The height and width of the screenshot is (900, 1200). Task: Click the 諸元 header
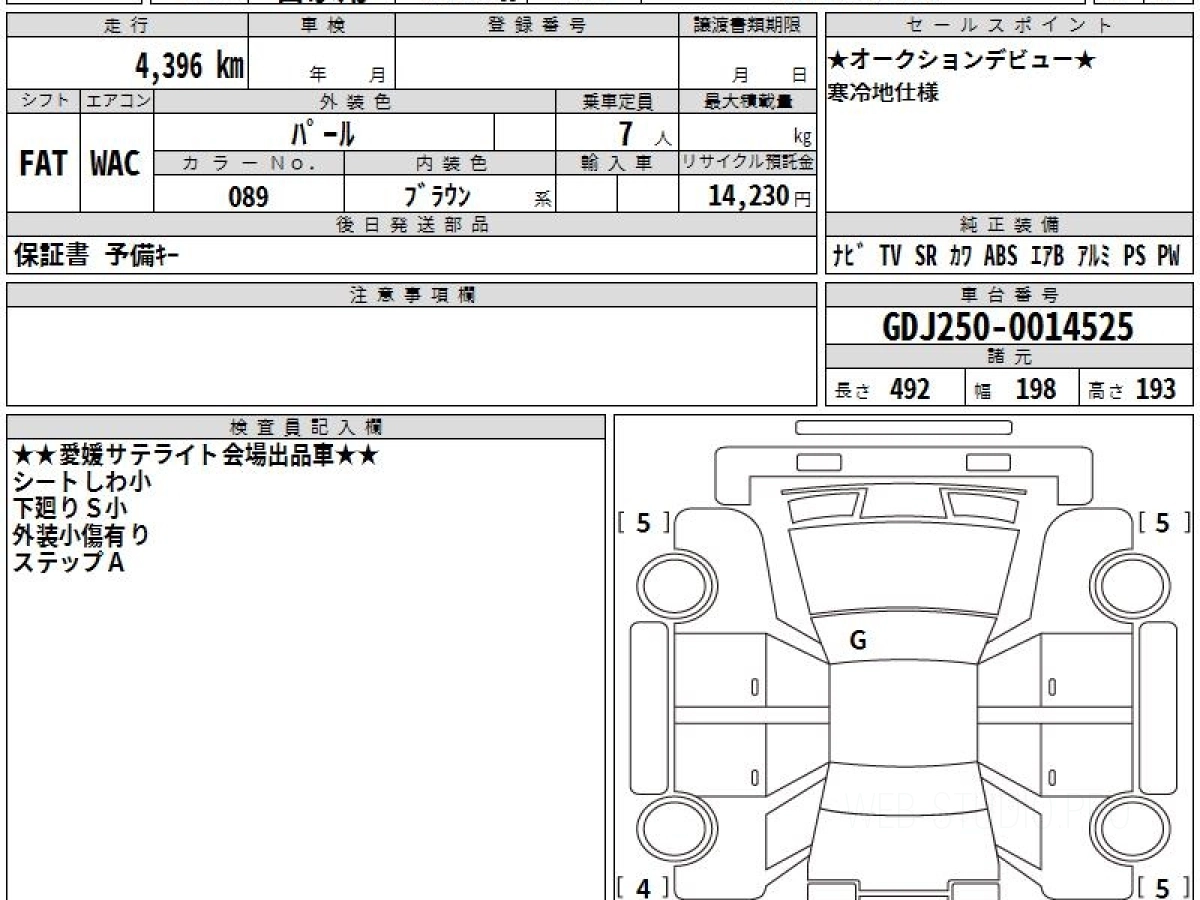1010,357
